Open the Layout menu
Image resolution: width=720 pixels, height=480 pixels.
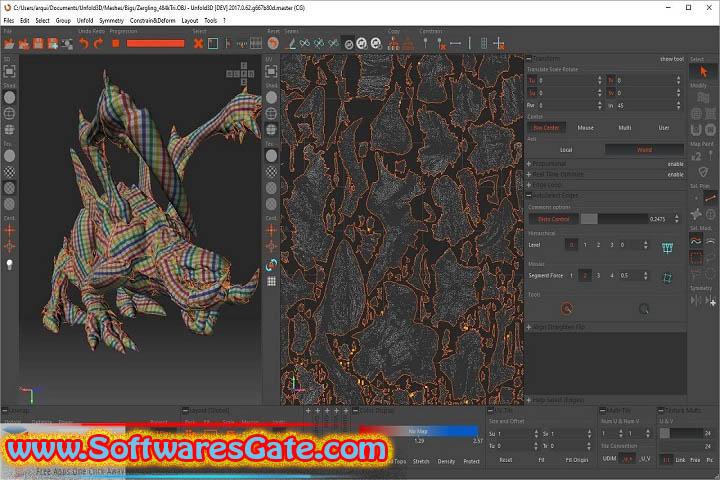[190, 21]
